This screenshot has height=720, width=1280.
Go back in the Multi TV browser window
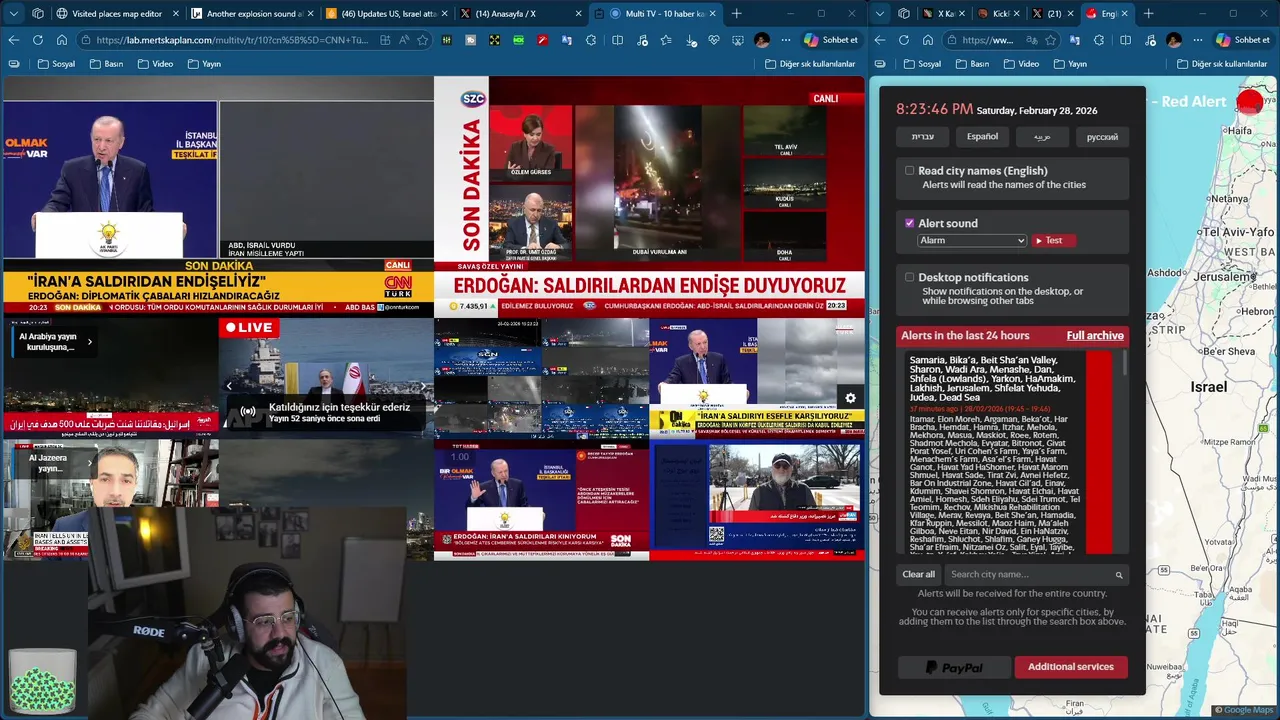click(14, 40)
